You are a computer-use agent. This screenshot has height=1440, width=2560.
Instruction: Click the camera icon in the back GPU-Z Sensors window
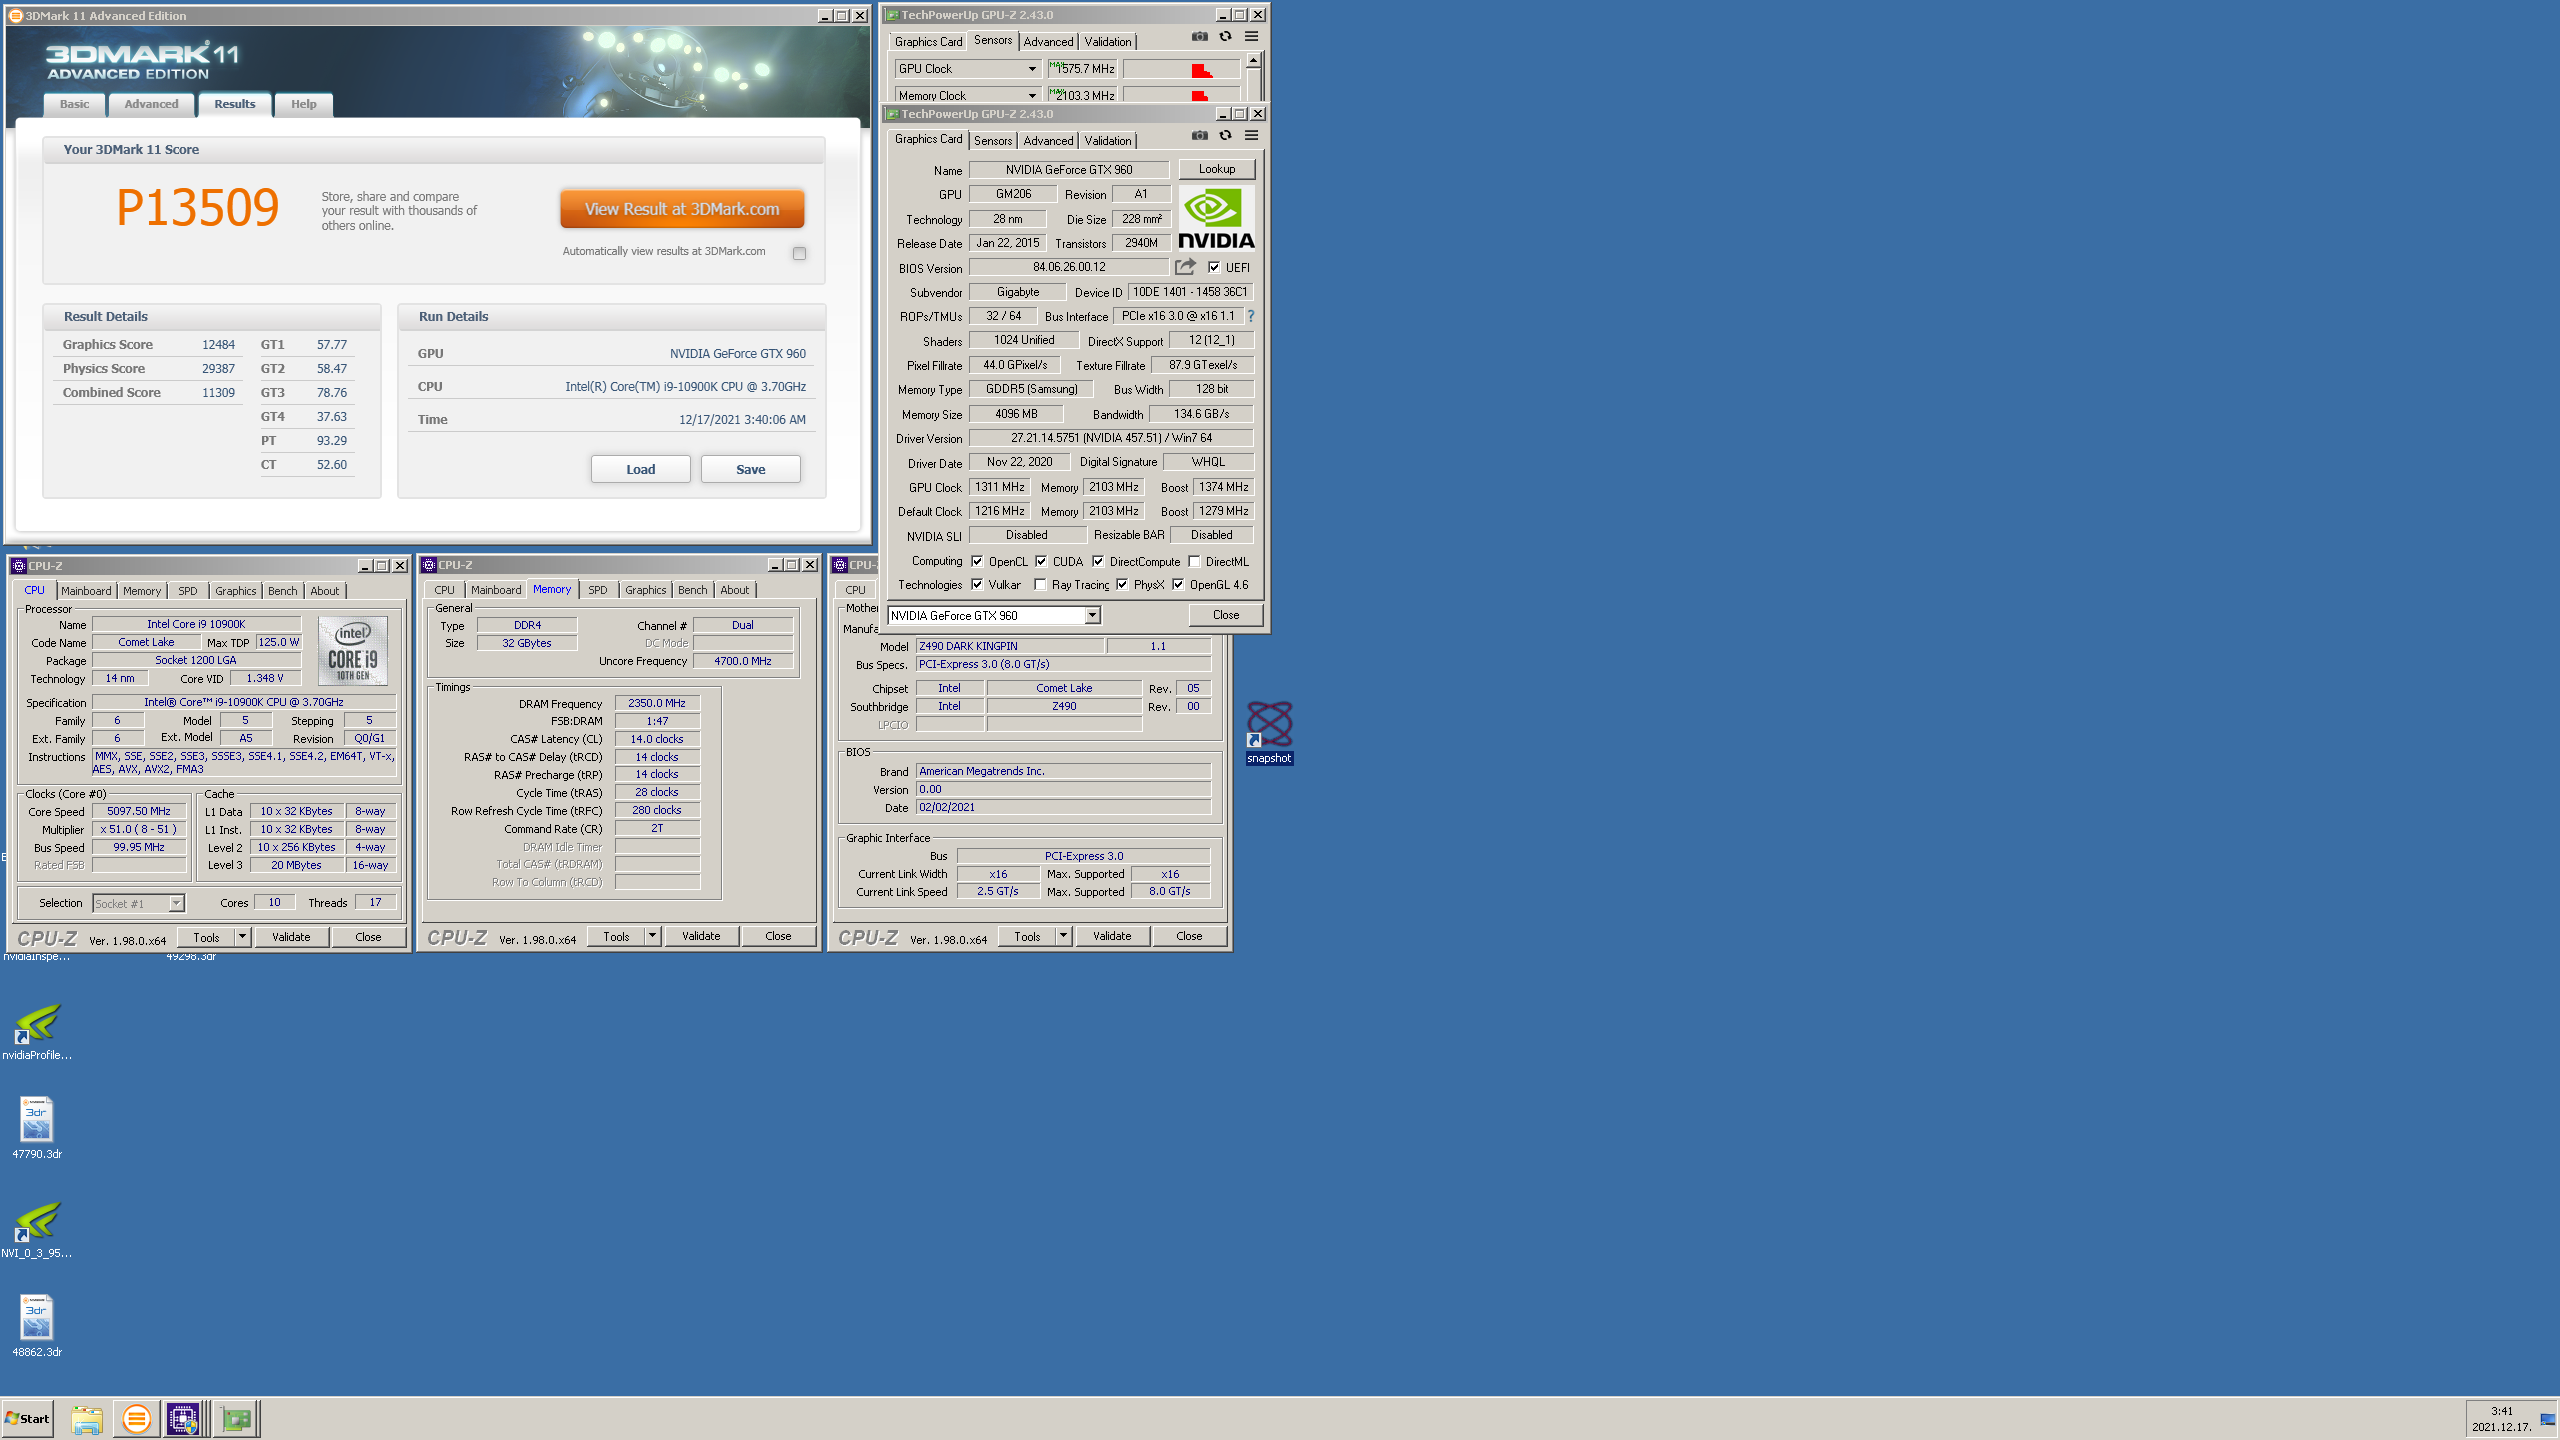click(1199, 37)
